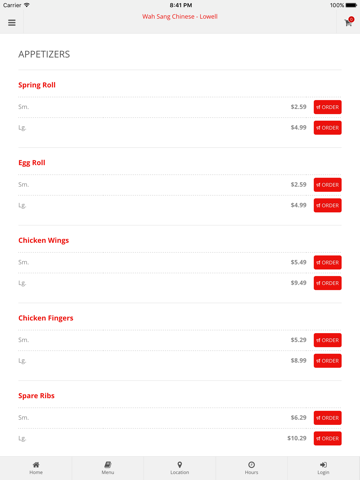
Task: Open the hamburger menu icon
Action: (12, 23)
